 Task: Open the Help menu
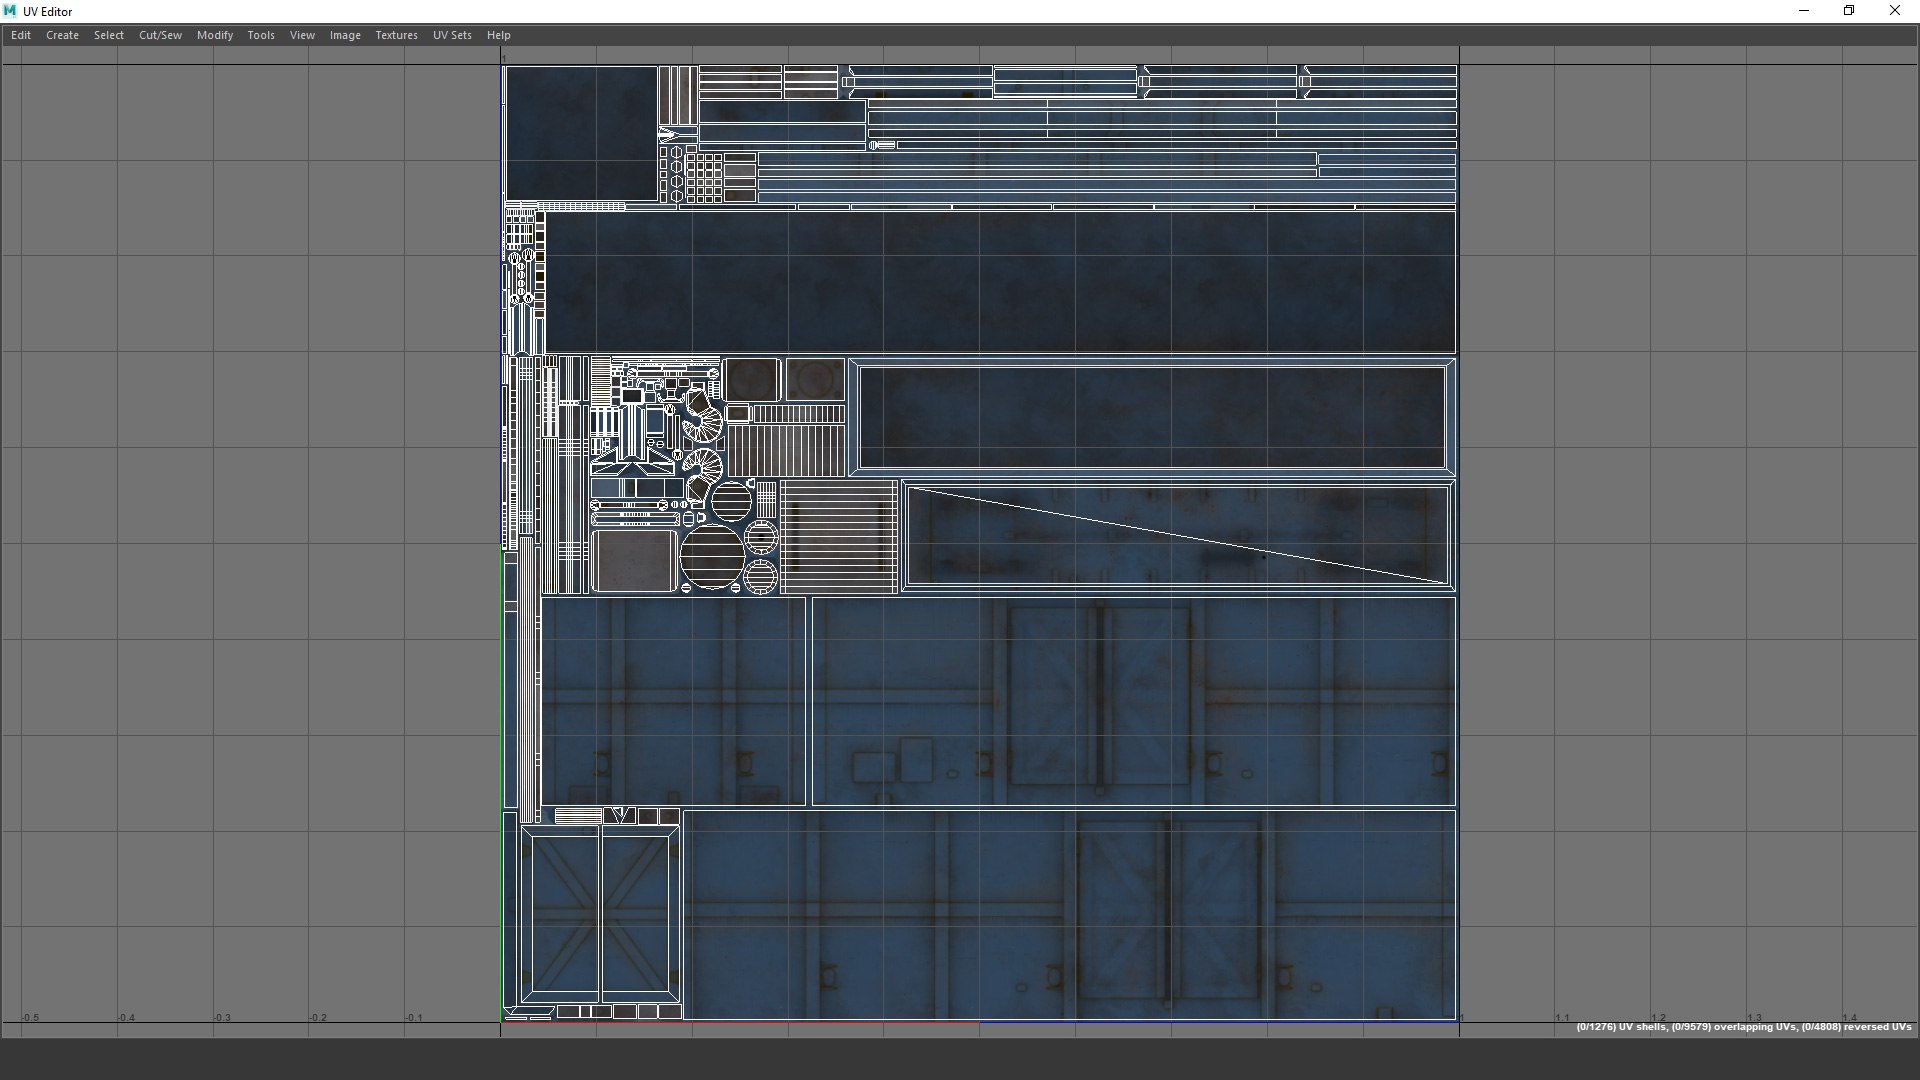498,35
